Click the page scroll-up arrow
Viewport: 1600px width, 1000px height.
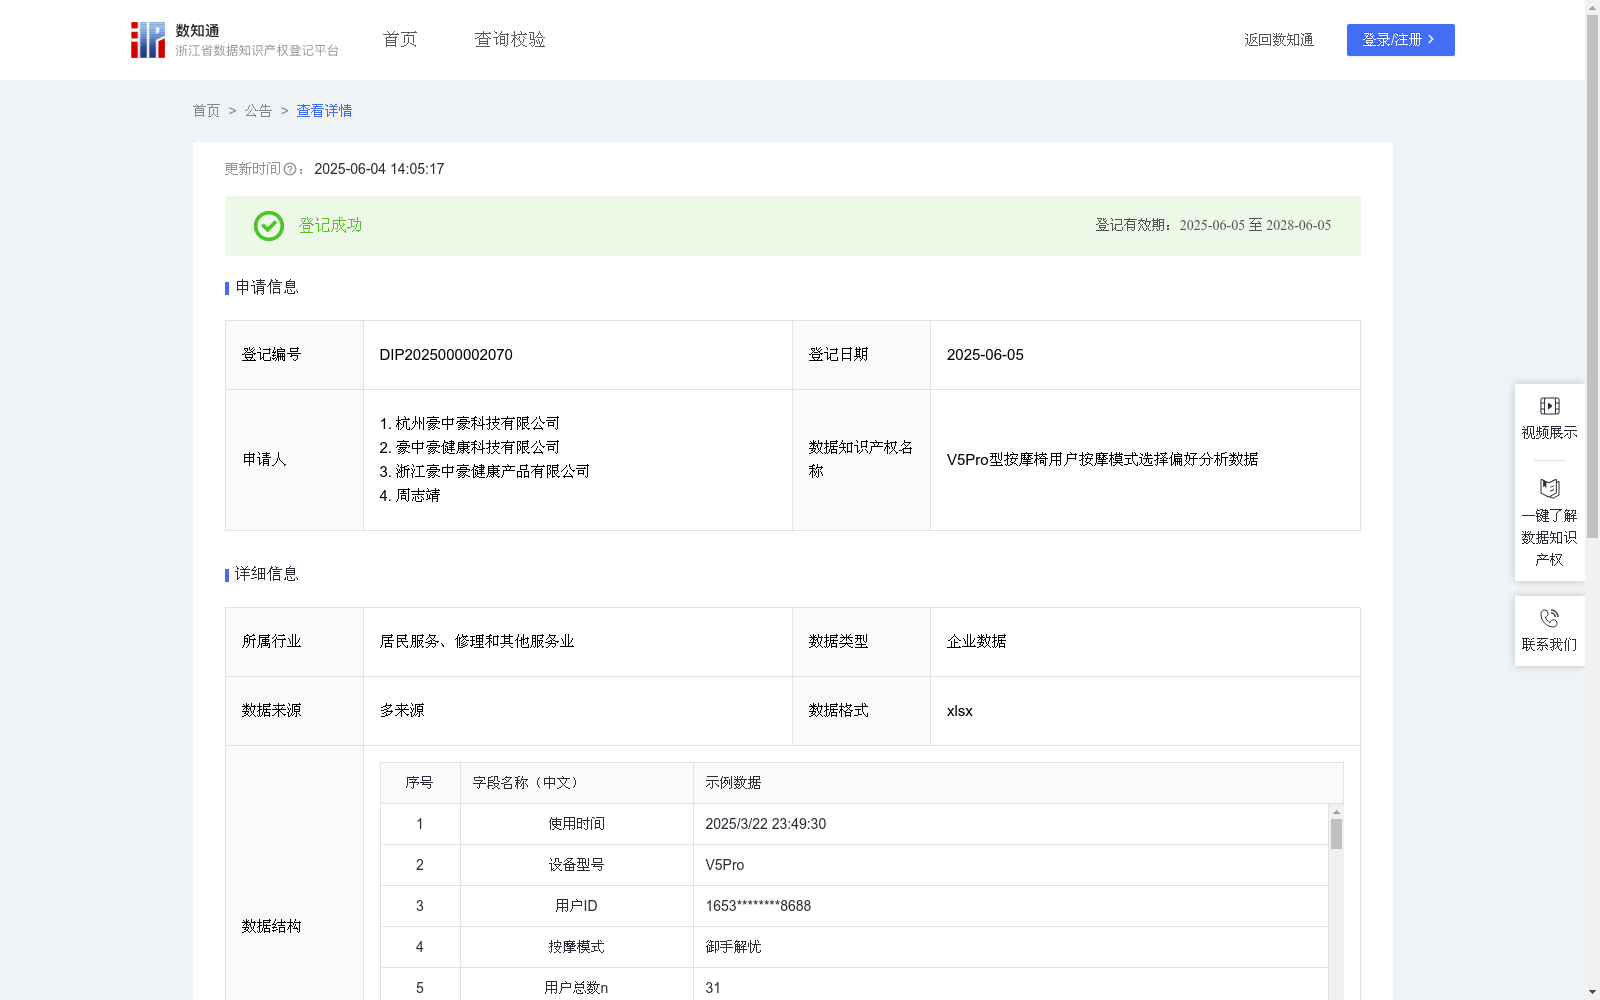[1592, 7]
